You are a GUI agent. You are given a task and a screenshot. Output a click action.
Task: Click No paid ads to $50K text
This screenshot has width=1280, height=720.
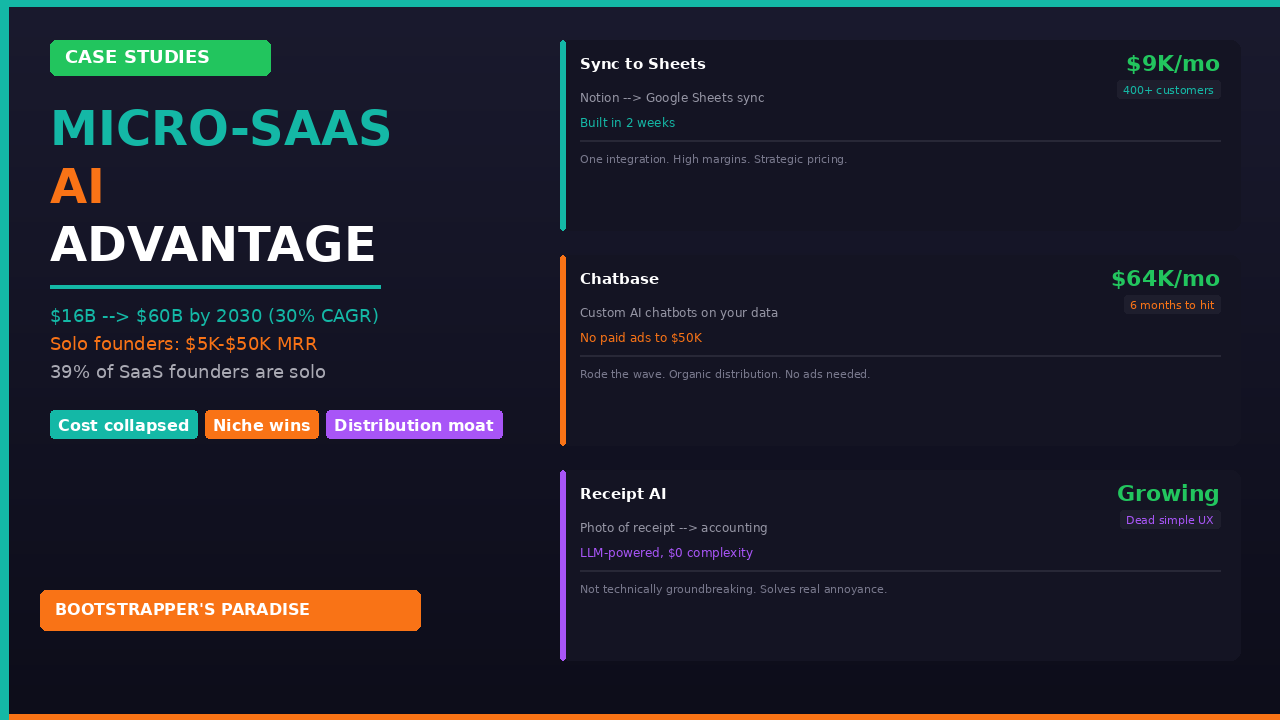(640, 338)
